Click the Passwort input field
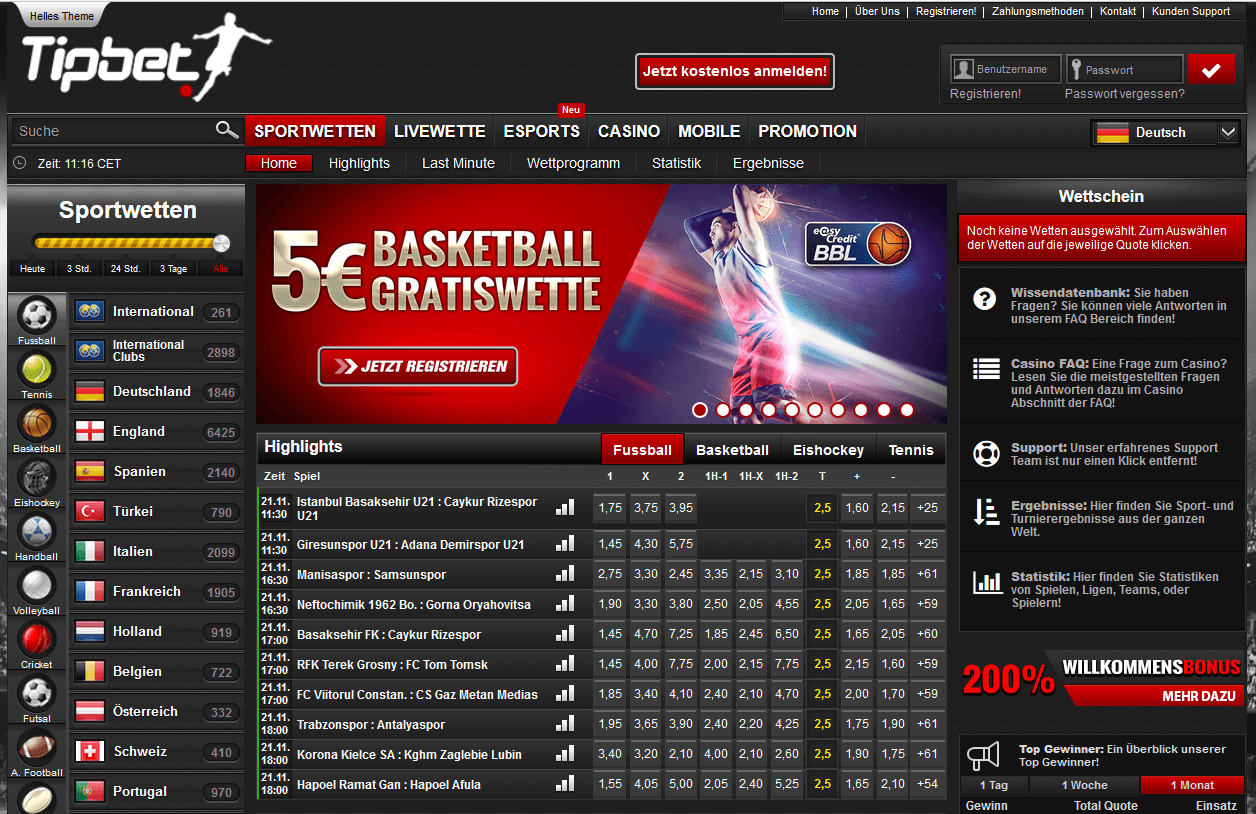 coord(1125,69)
